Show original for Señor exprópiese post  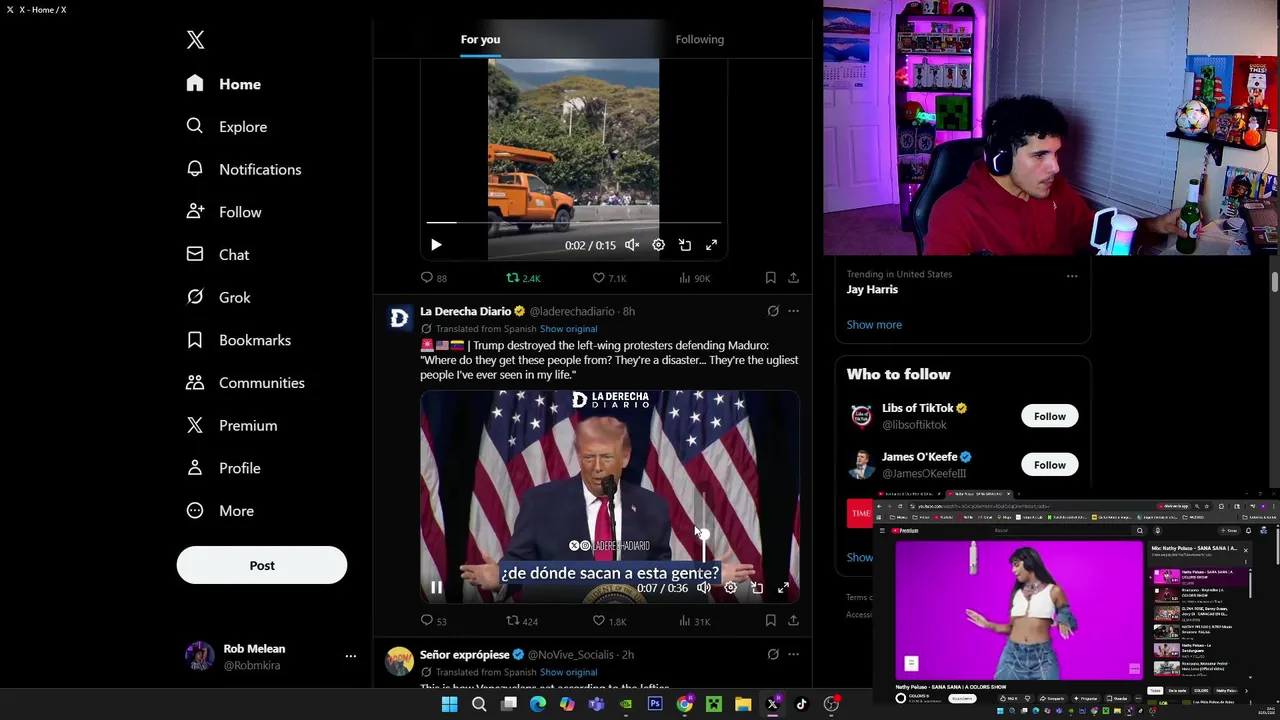[568, 672]
